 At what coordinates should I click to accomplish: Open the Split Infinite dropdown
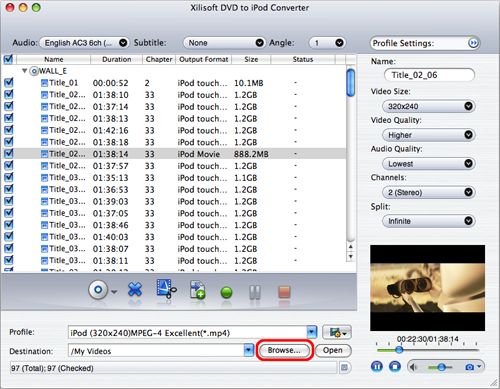429,221
